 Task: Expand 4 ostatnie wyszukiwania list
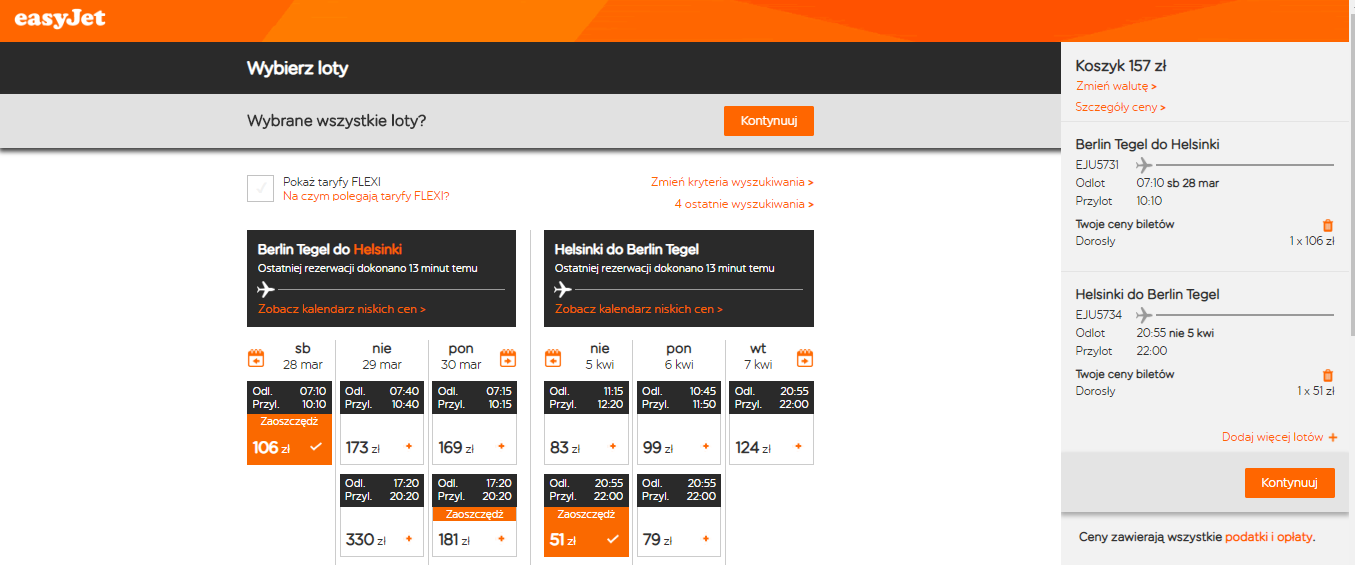[744, 204]
